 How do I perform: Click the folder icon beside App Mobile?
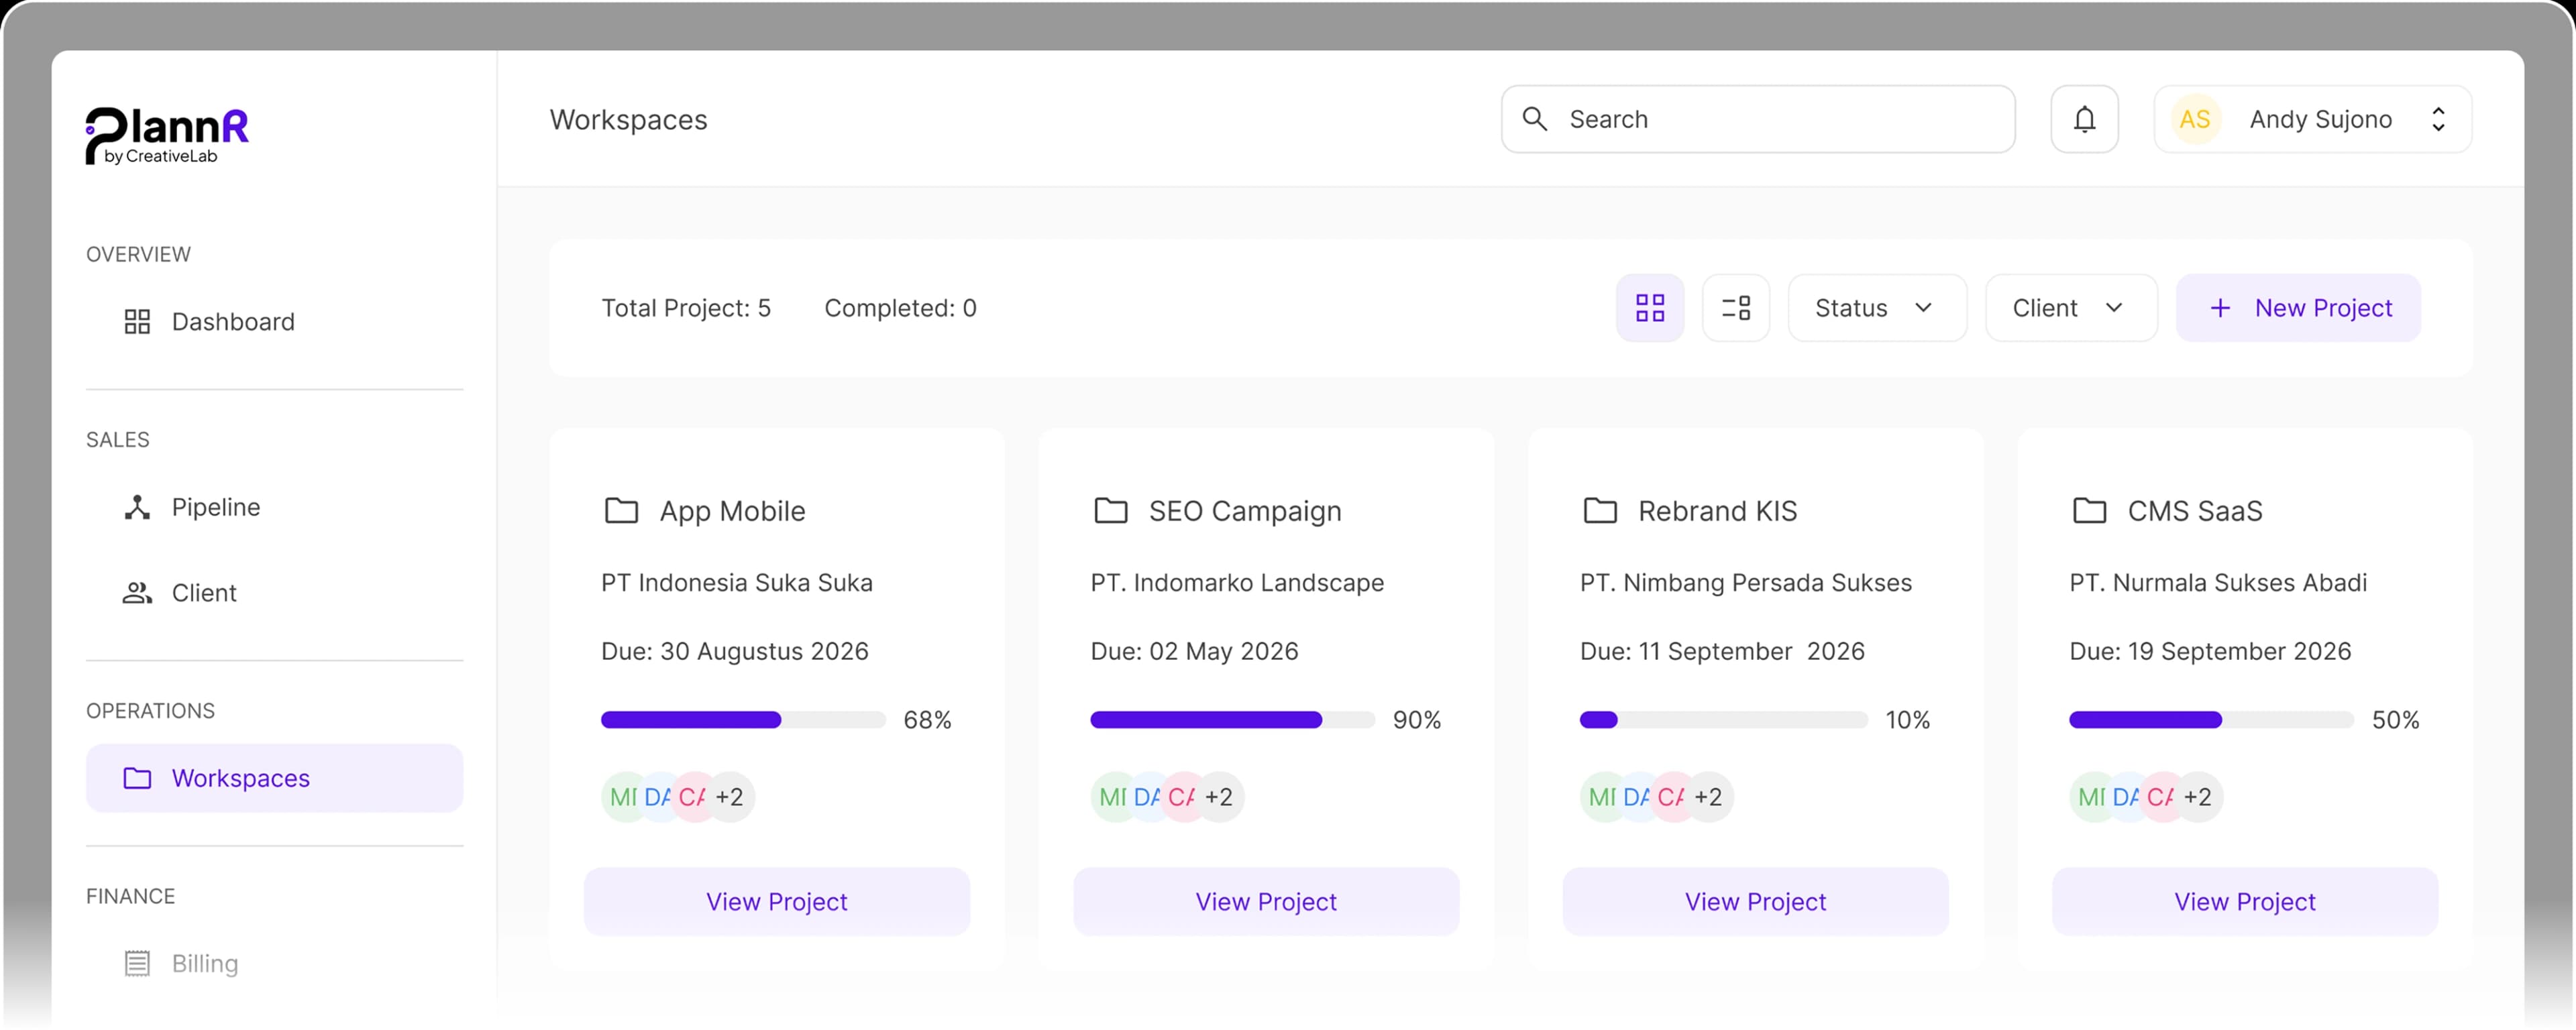[621, 511]
